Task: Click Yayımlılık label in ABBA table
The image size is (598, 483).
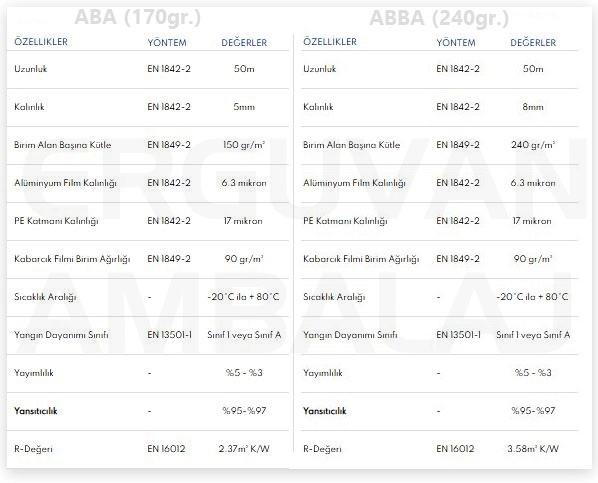Action: coord(323,373)
